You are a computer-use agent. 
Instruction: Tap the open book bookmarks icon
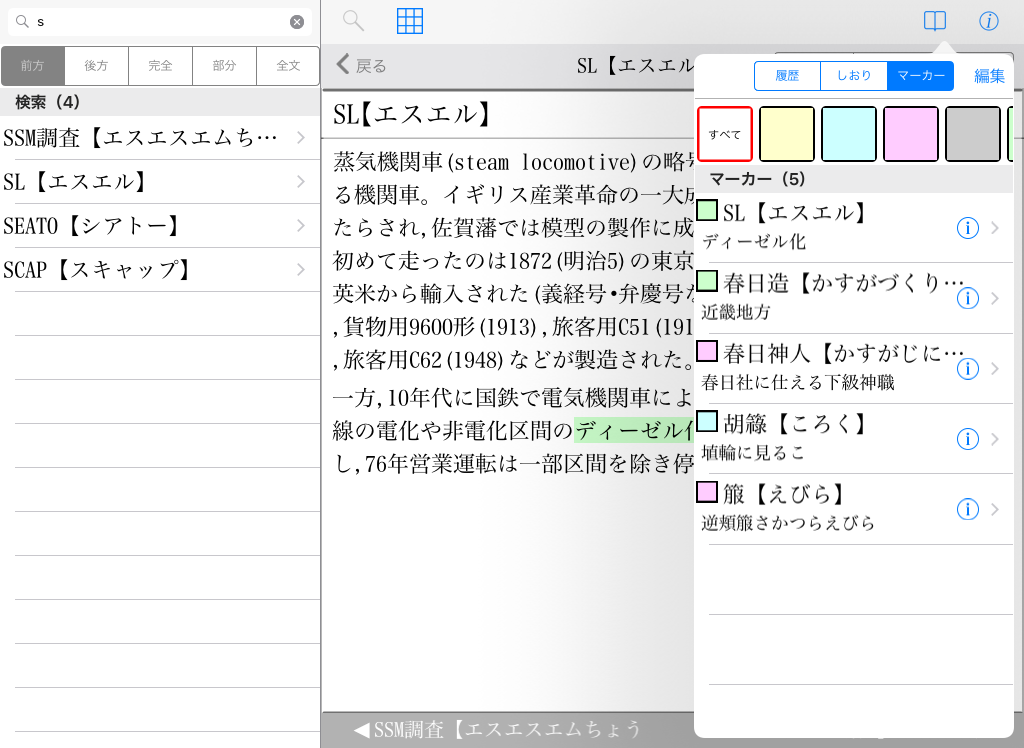point(934,21)
